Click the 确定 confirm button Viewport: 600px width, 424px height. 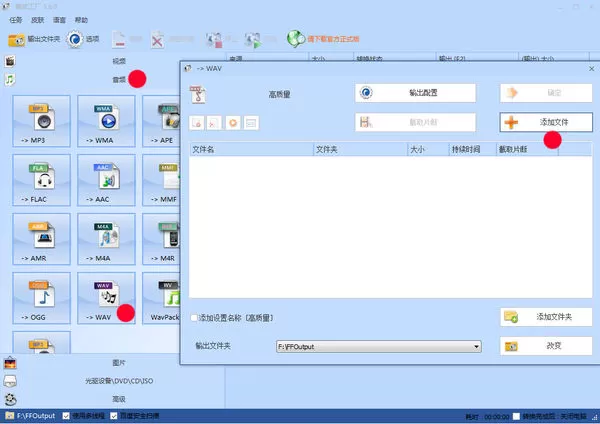coord(546,93)
